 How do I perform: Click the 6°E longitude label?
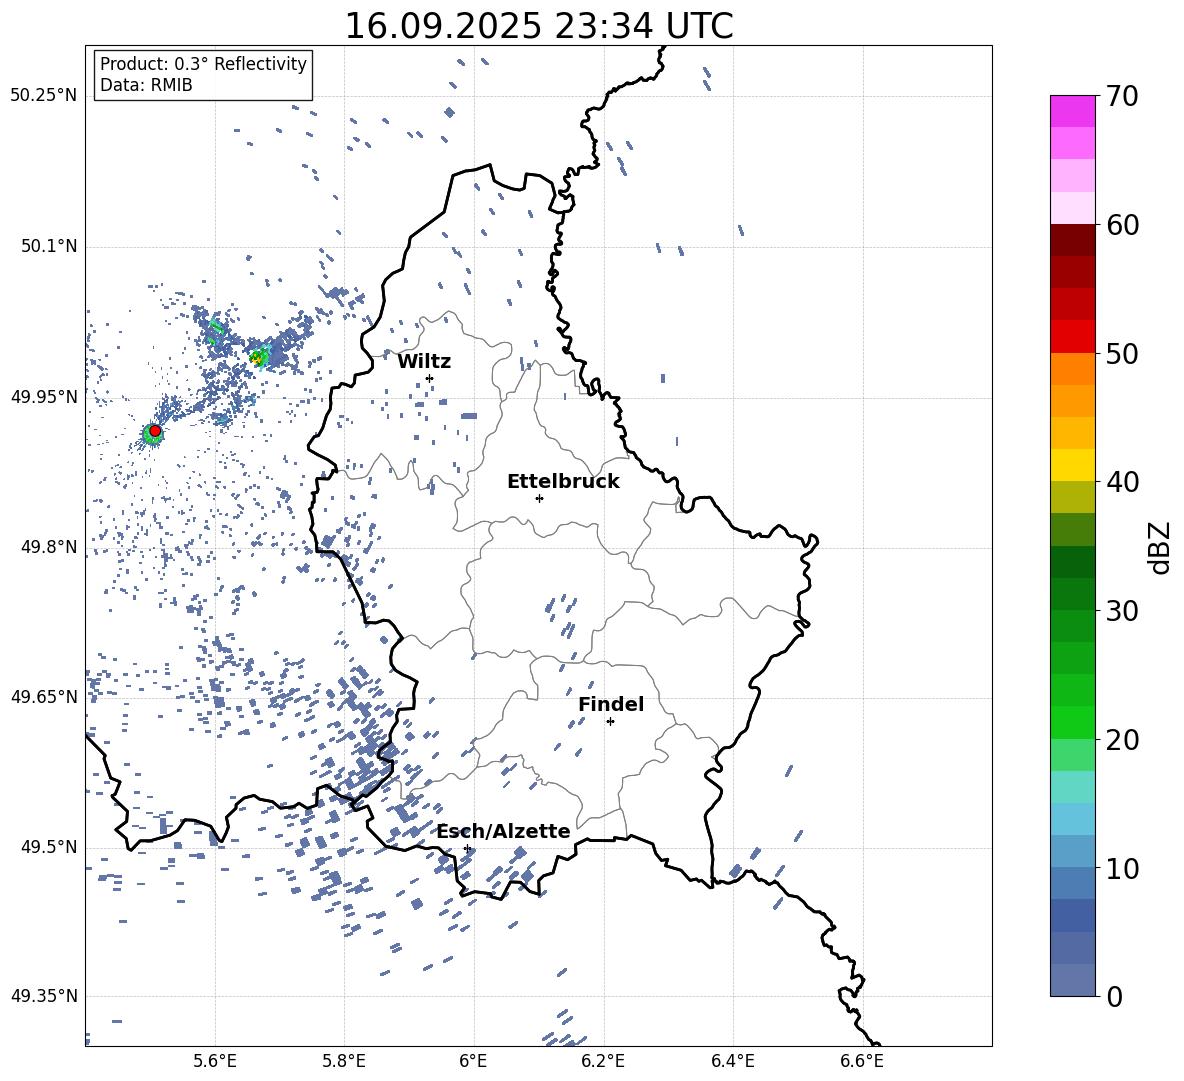click(x=473, y=1061)
